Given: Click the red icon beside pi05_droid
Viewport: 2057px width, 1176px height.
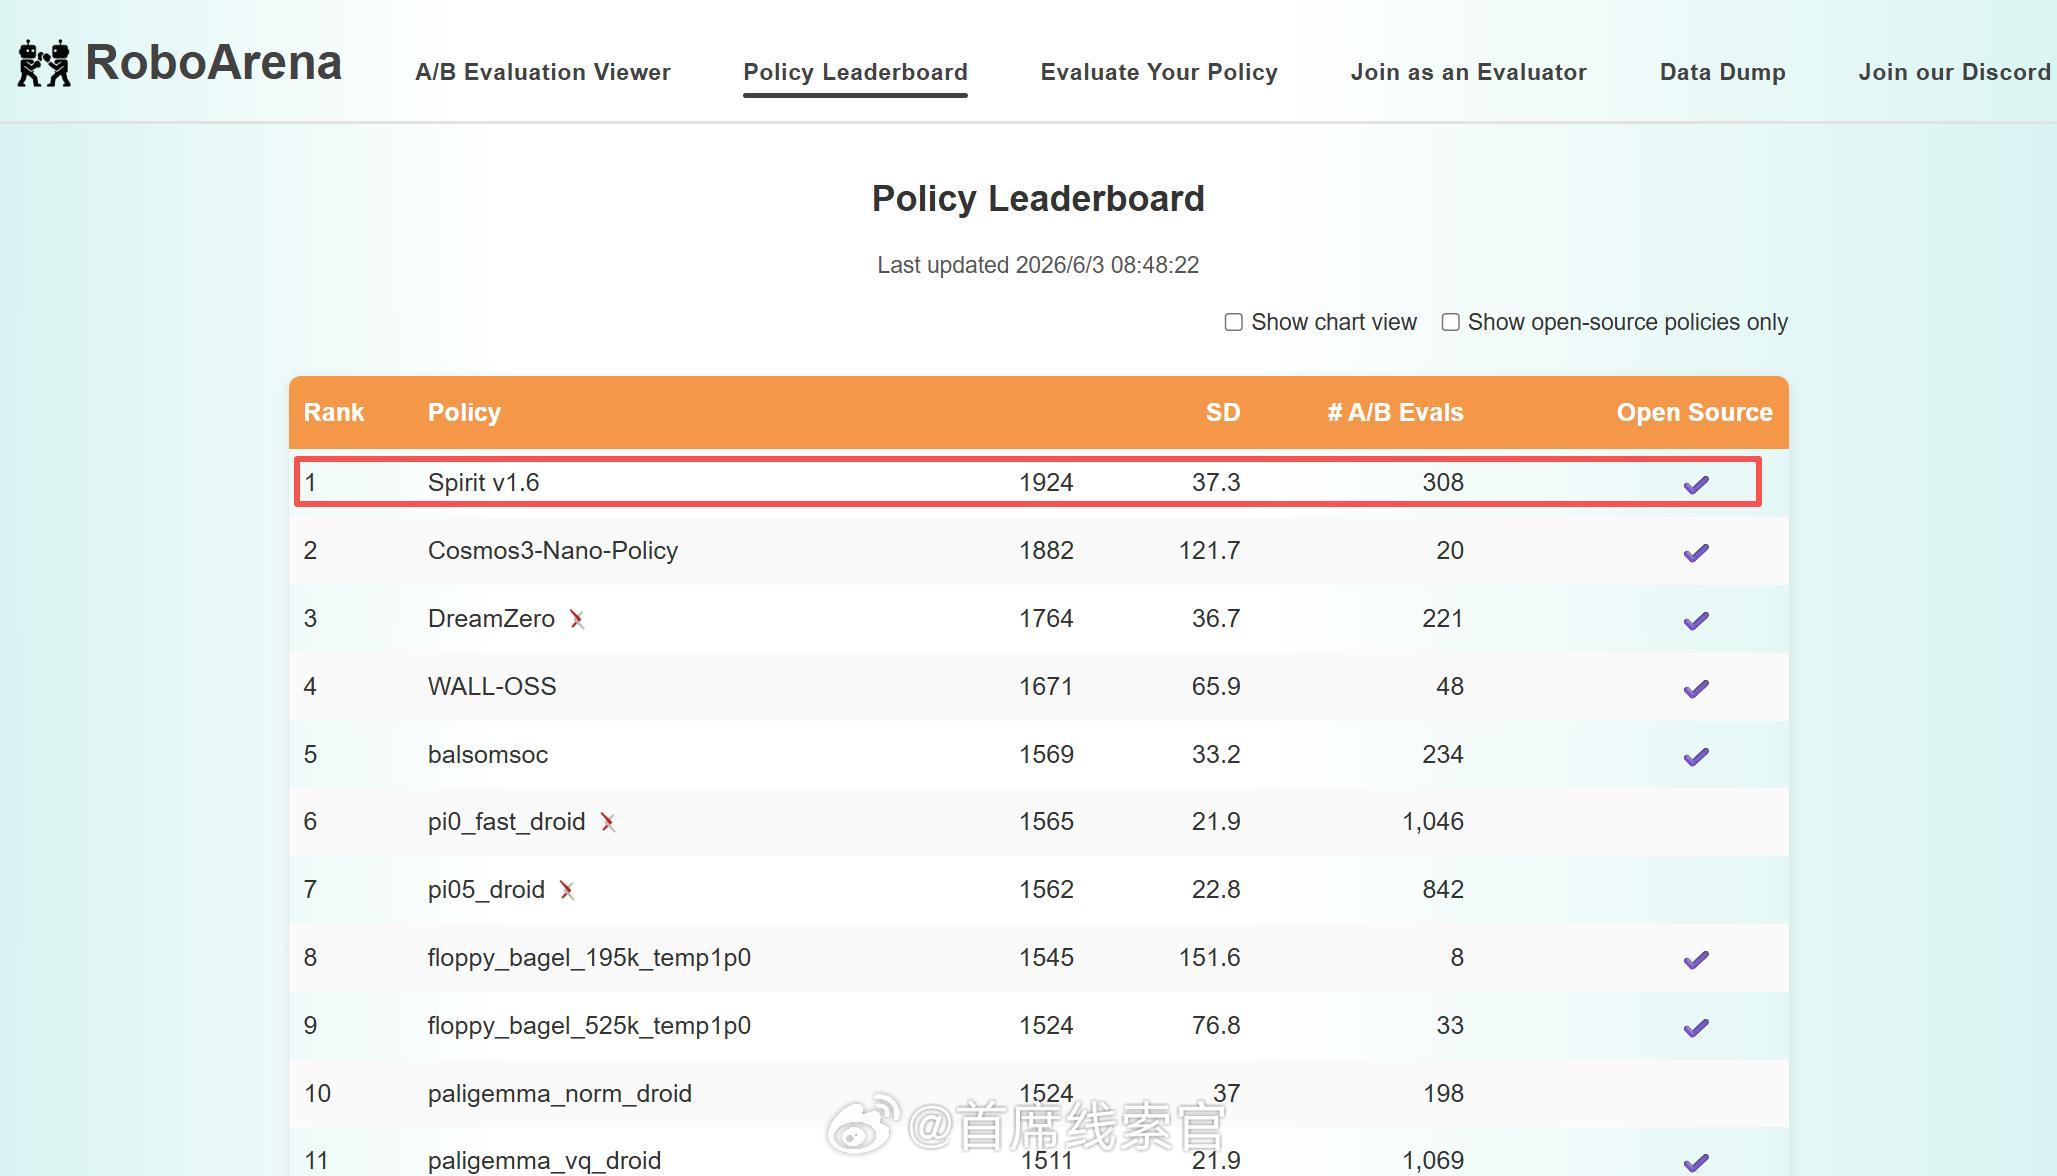Looking at the screenshot, I should pyautogui.click(x=567, y=890).
